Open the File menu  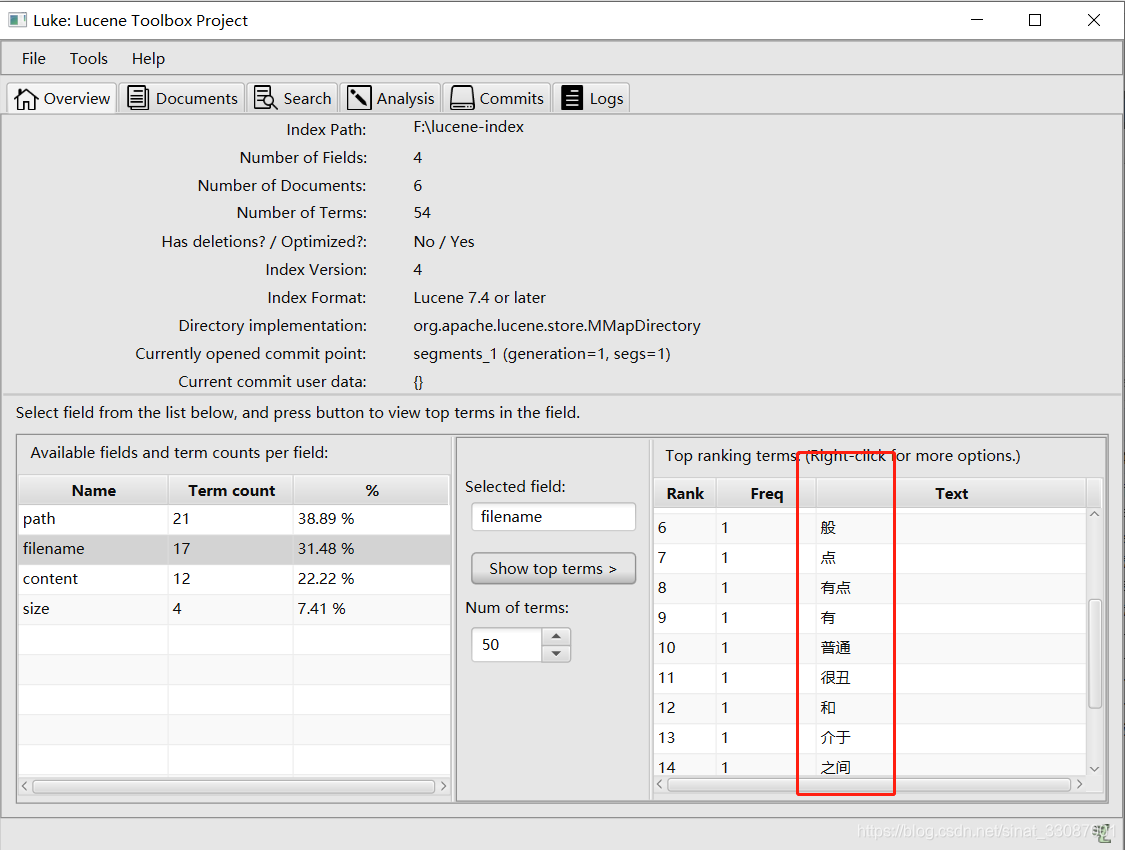pos(34,59)
